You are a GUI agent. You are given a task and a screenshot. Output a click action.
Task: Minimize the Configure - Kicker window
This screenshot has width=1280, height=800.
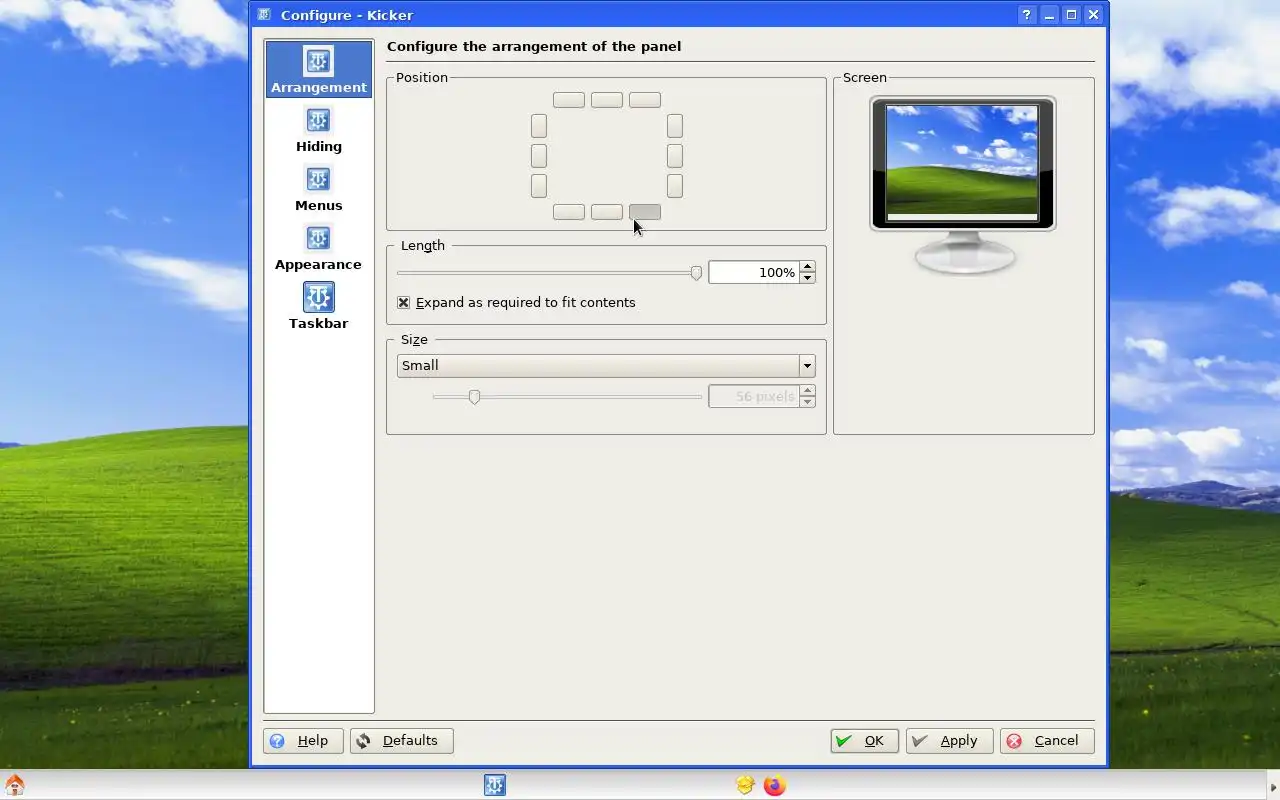1049,15
